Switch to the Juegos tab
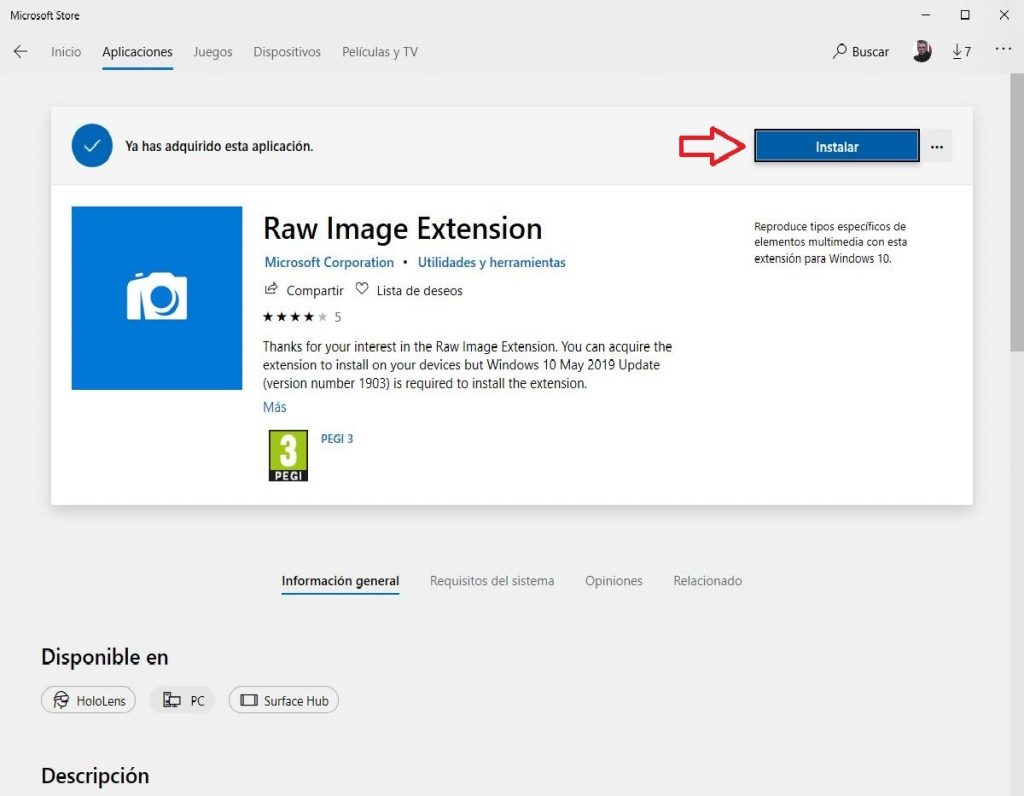1024x796 pixels. pyautogui.click(x=213, y=52)
